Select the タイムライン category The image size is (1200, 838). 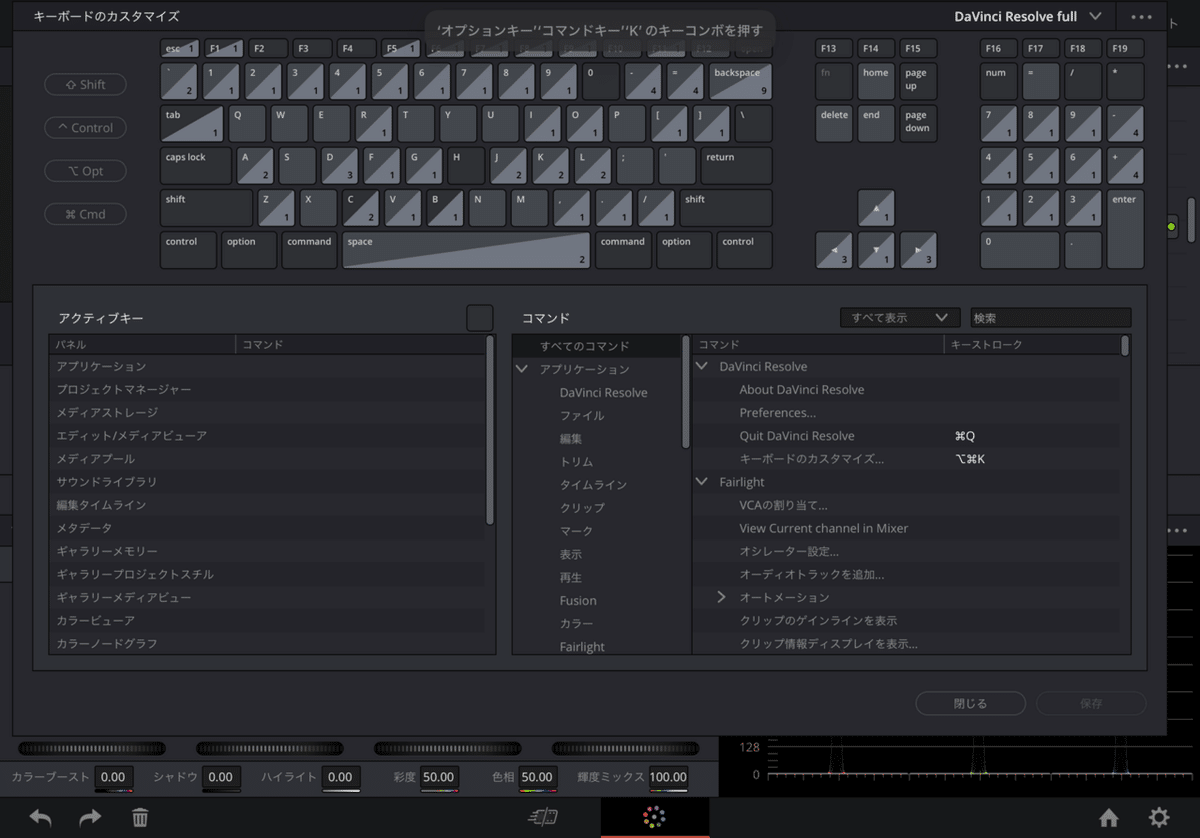[x=593, y=484]
